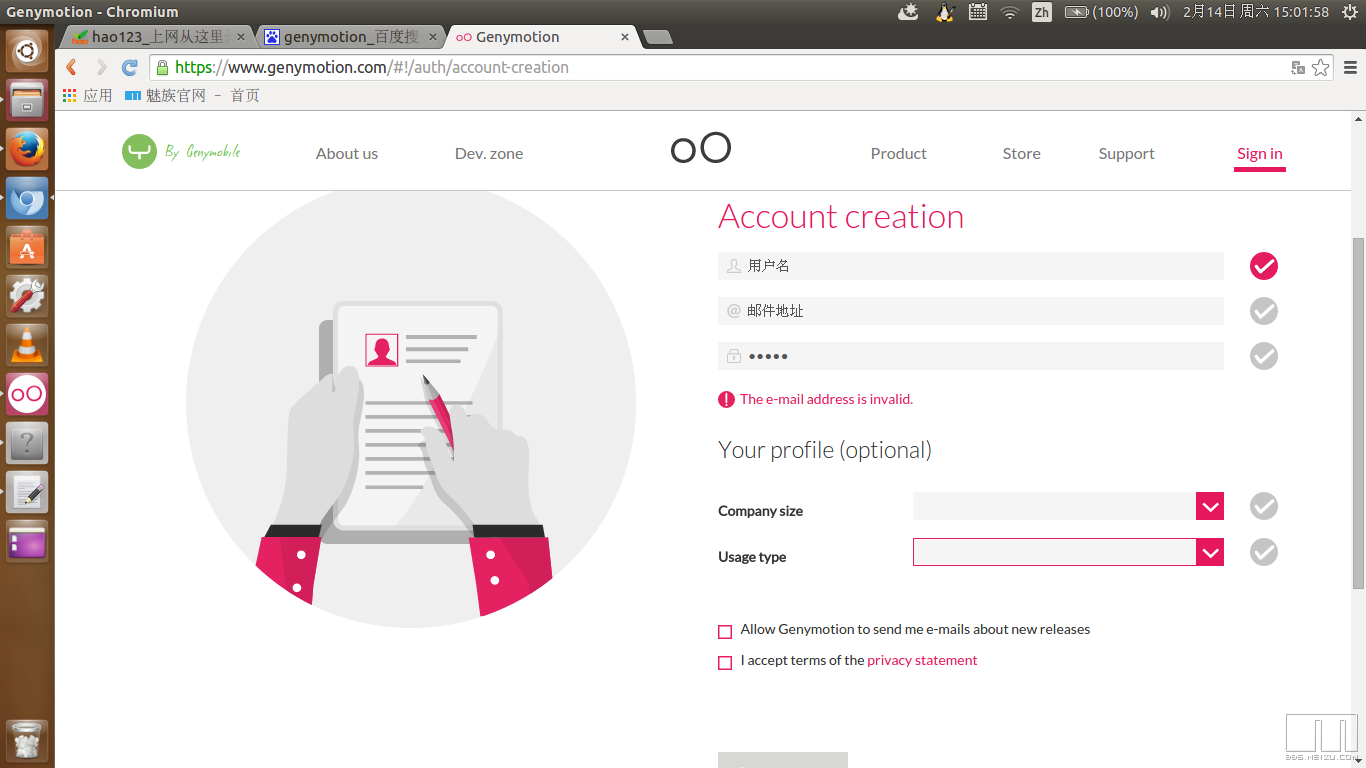Click the browser back arrow
Screen dimensions: 1366x768
[71, 68]
